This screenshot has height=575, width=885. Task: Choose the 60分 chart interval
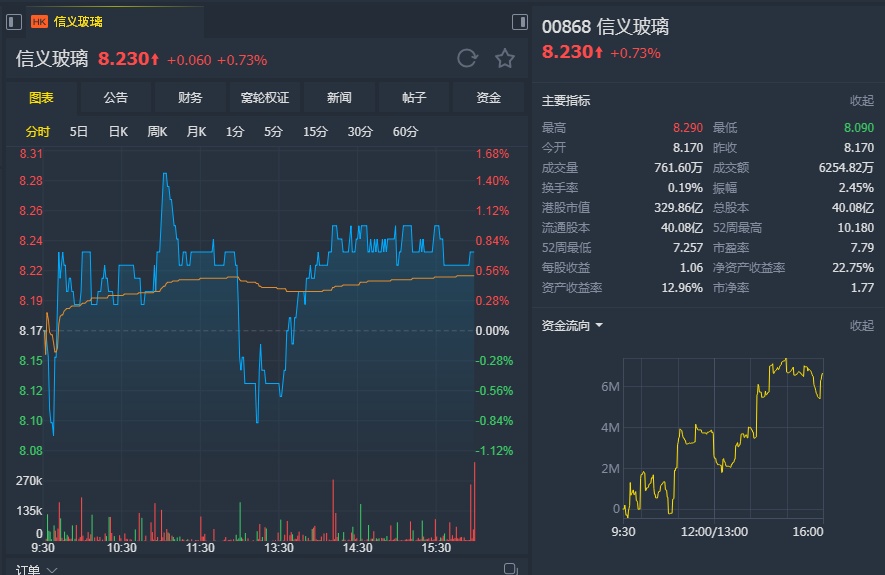[405, 131]
